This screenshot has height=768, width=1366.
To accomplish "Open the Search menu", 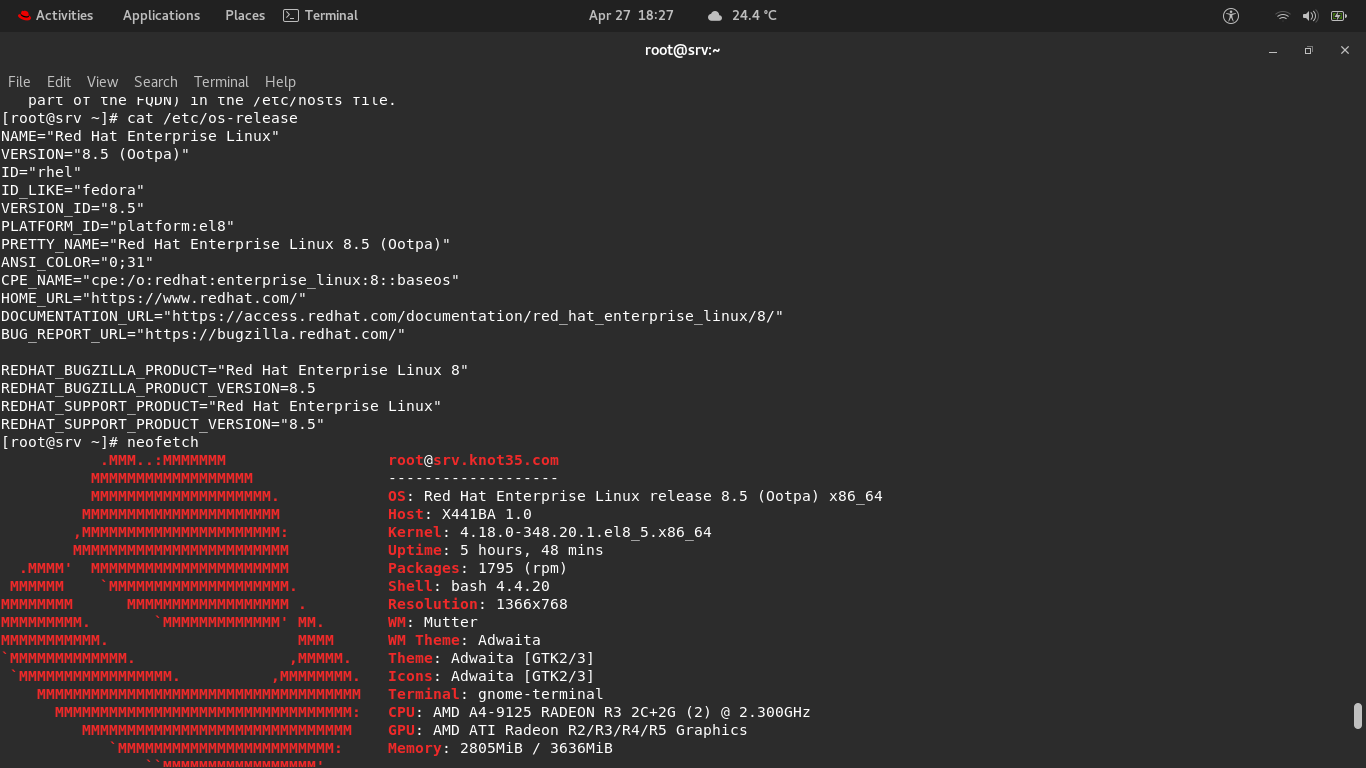I will (156, 82).
